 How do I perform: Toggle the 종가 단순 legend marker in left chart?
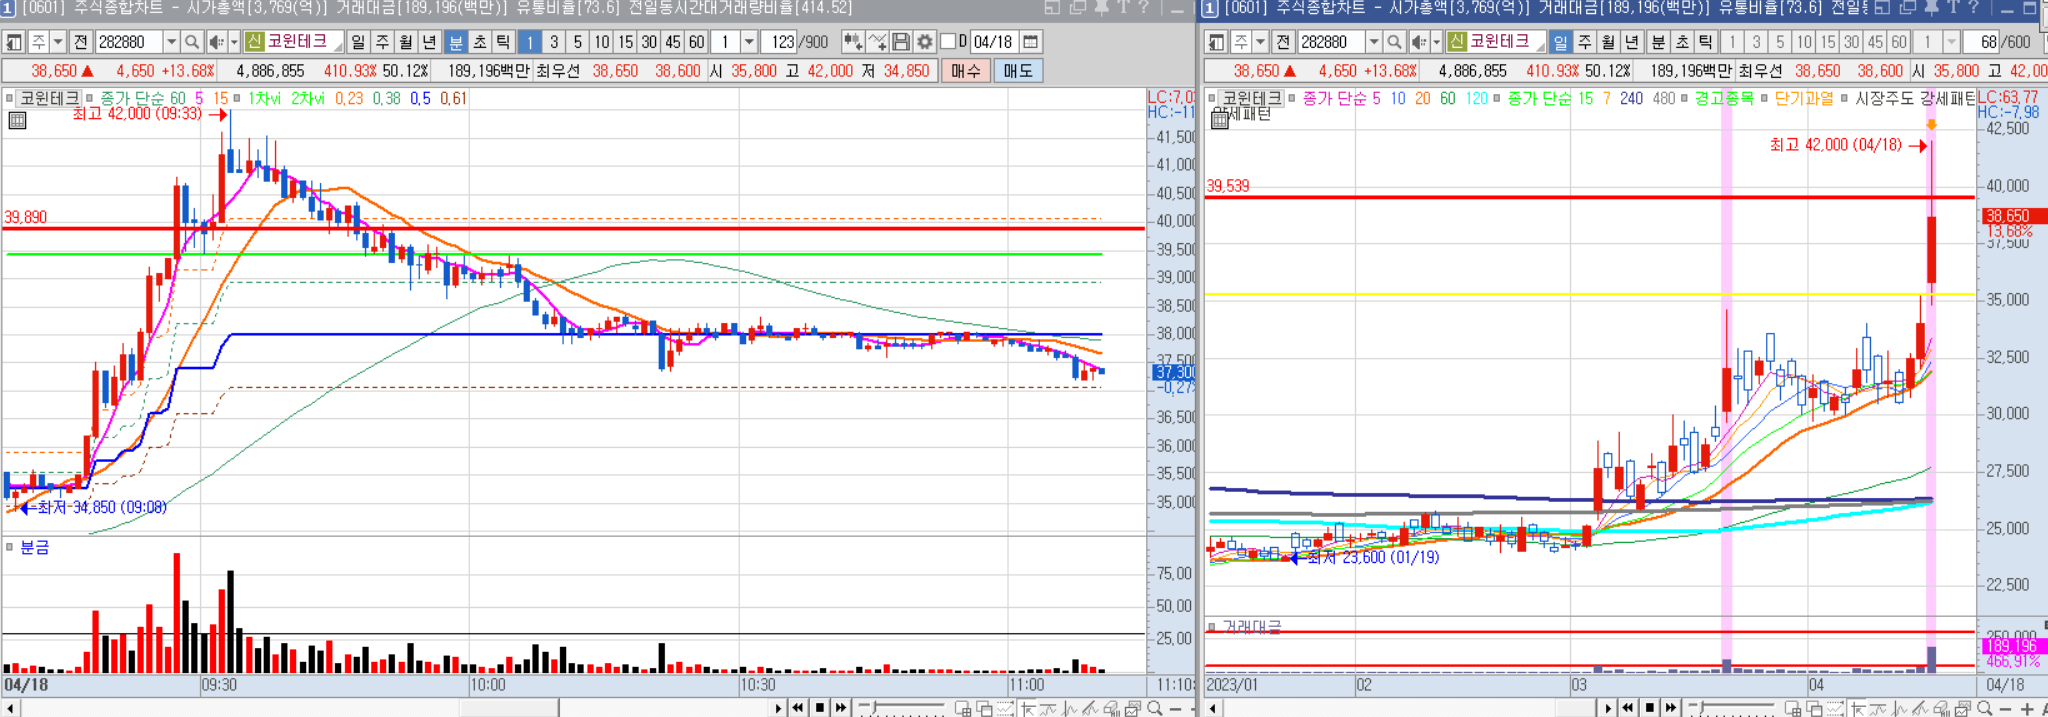pos(90,98)
